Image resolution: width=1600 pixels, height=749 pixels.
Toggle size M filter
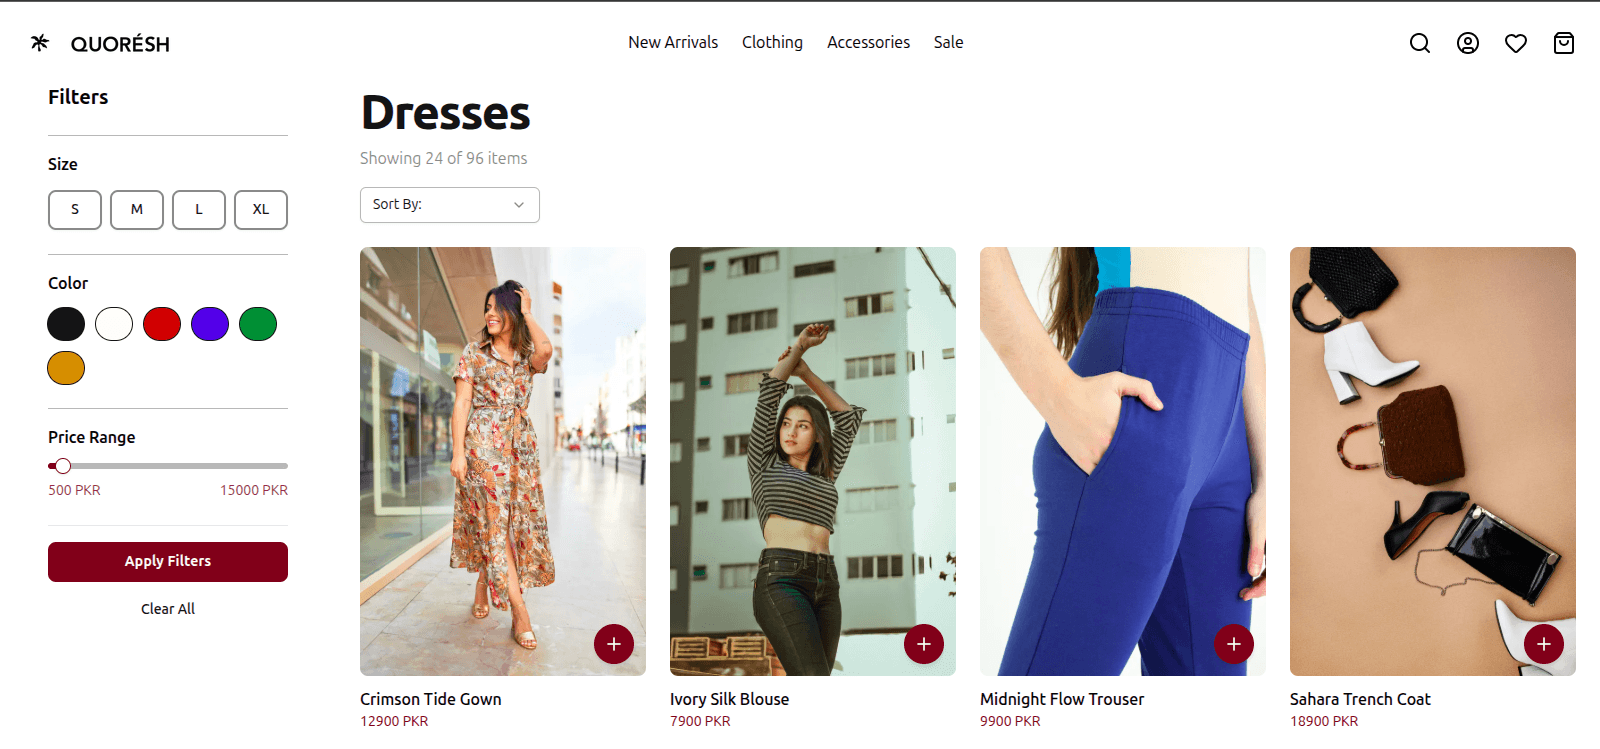137,210
